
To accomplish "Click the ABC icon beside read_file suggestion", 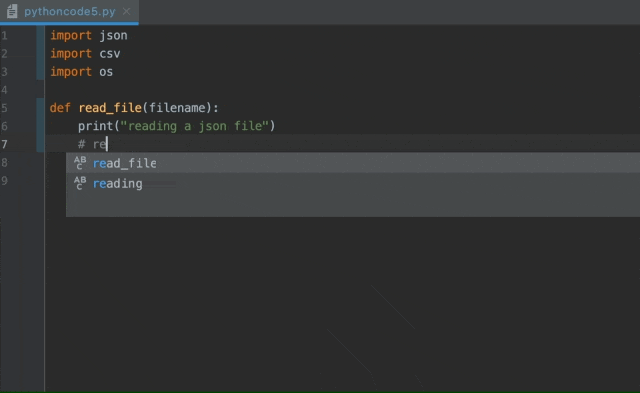I will 80,163.
